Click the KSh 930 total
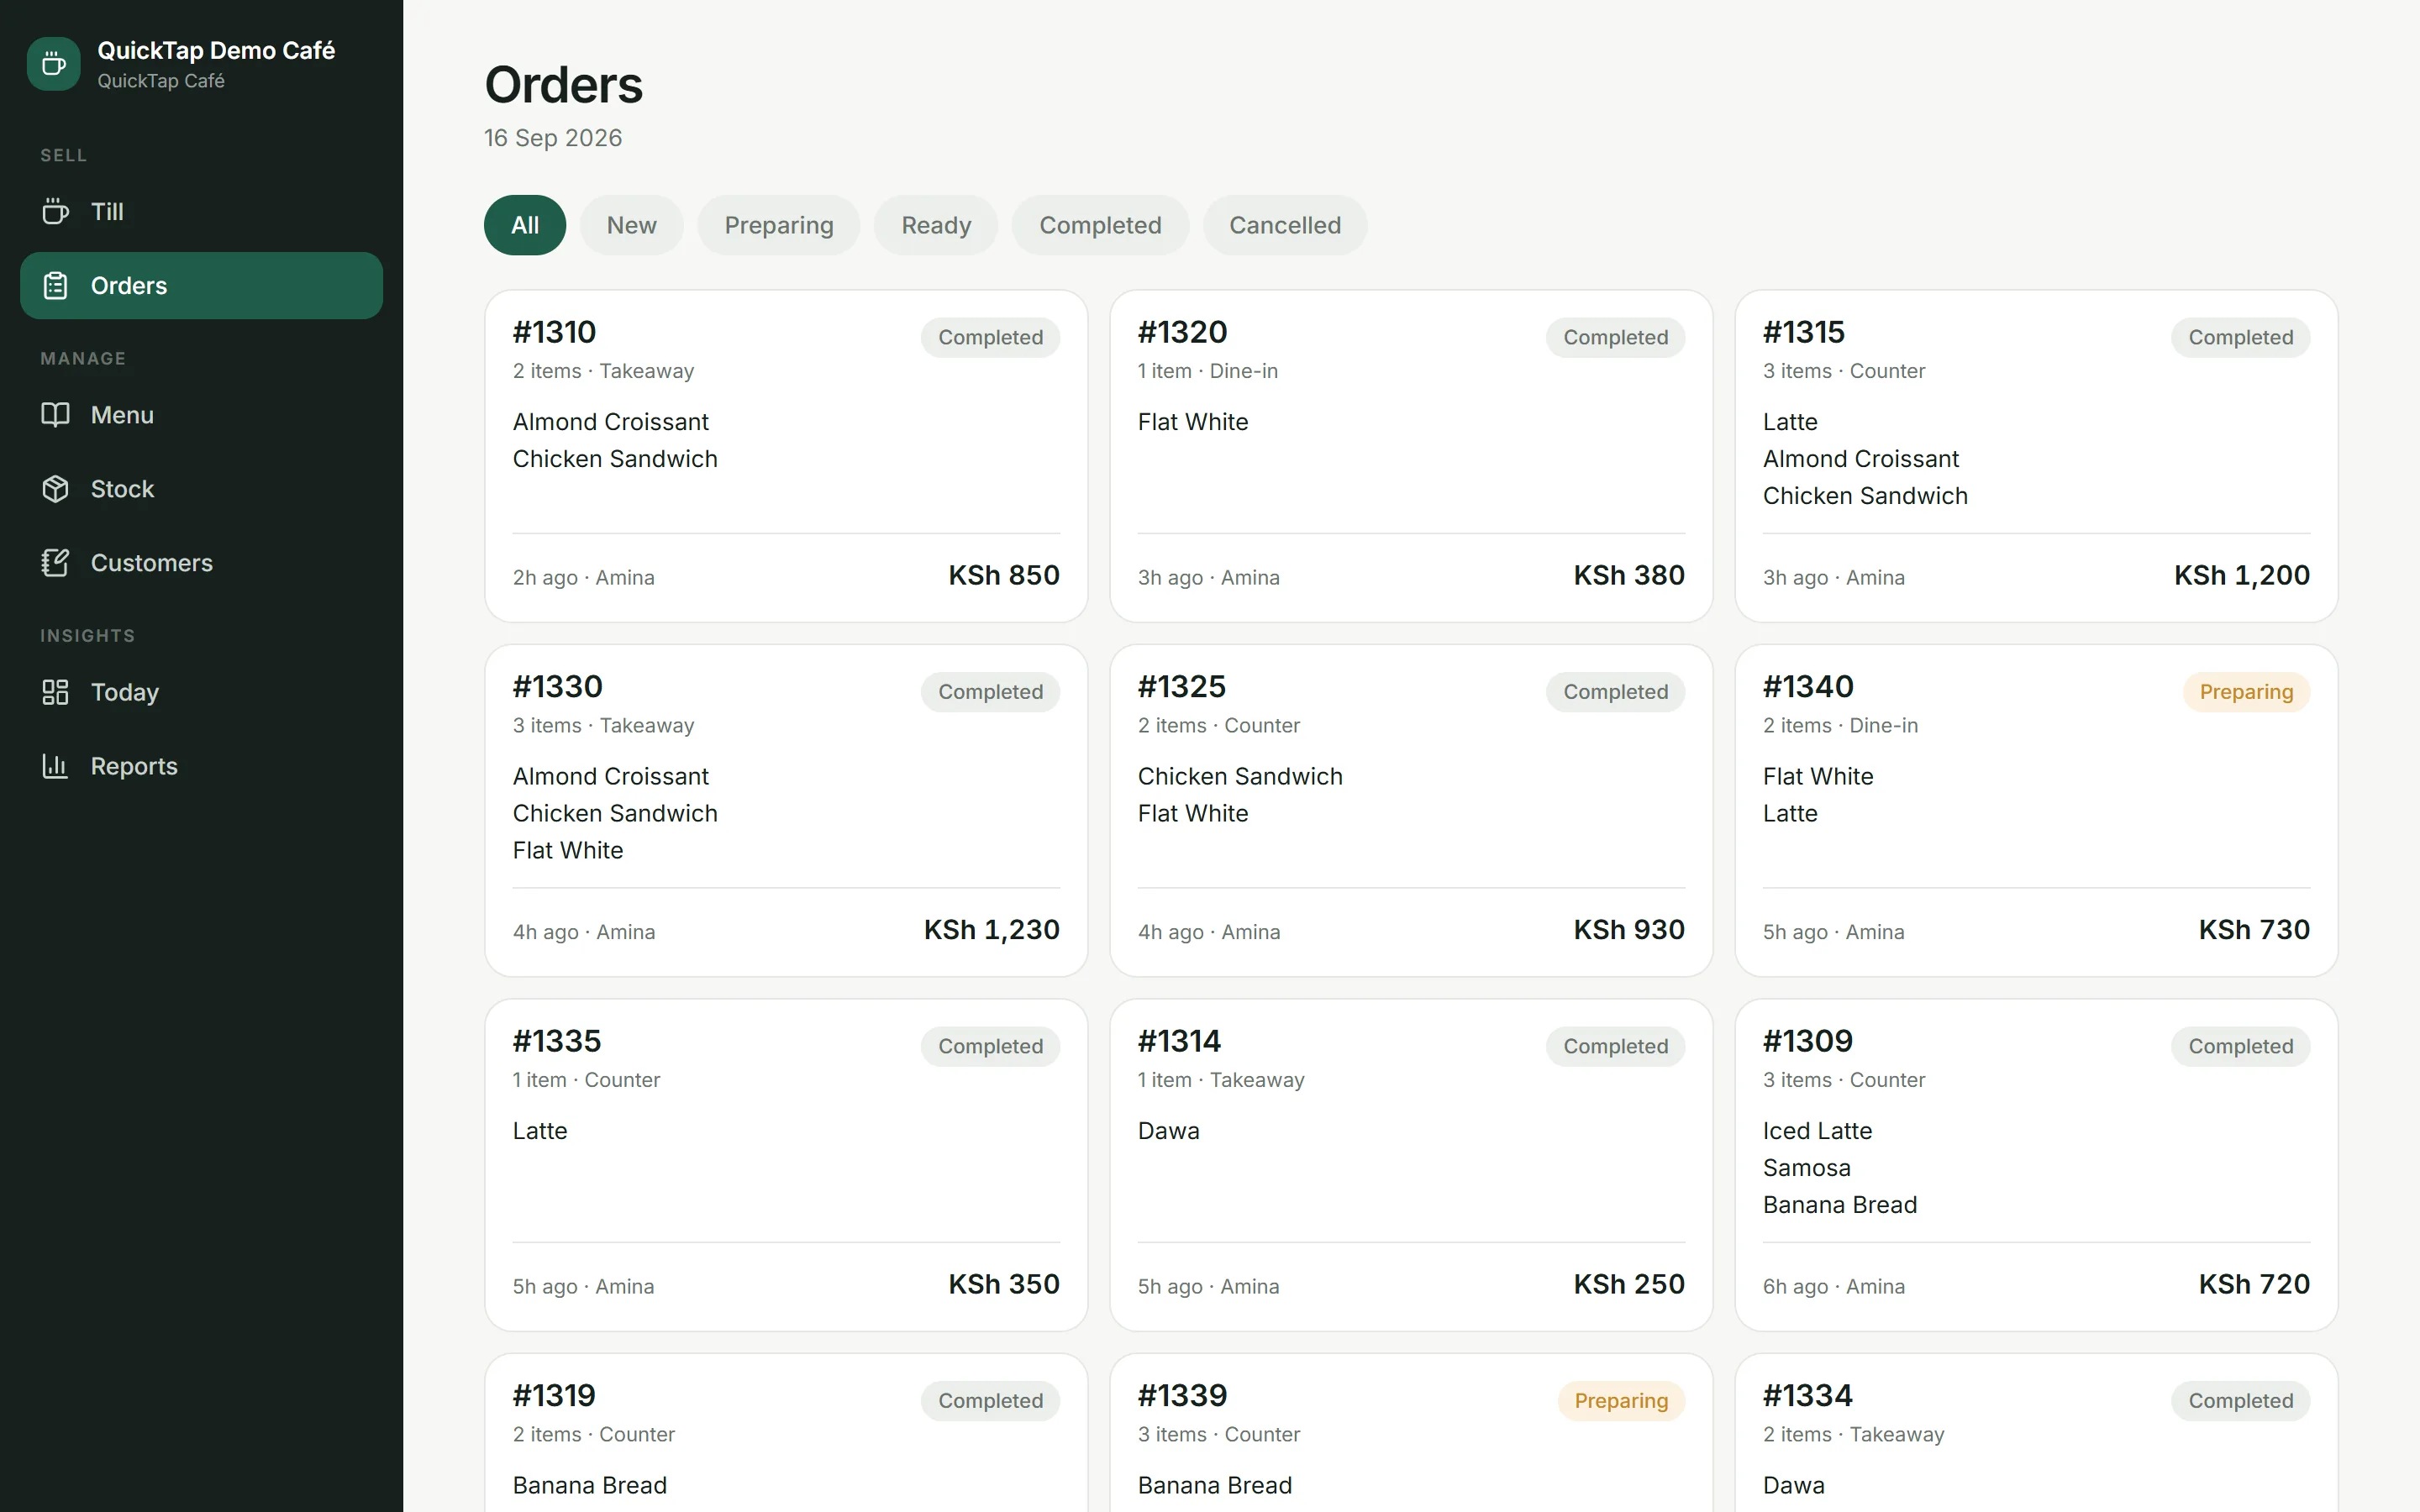The height and width of the screenshot is (1512, 2420). click(x=1629, y=930)
